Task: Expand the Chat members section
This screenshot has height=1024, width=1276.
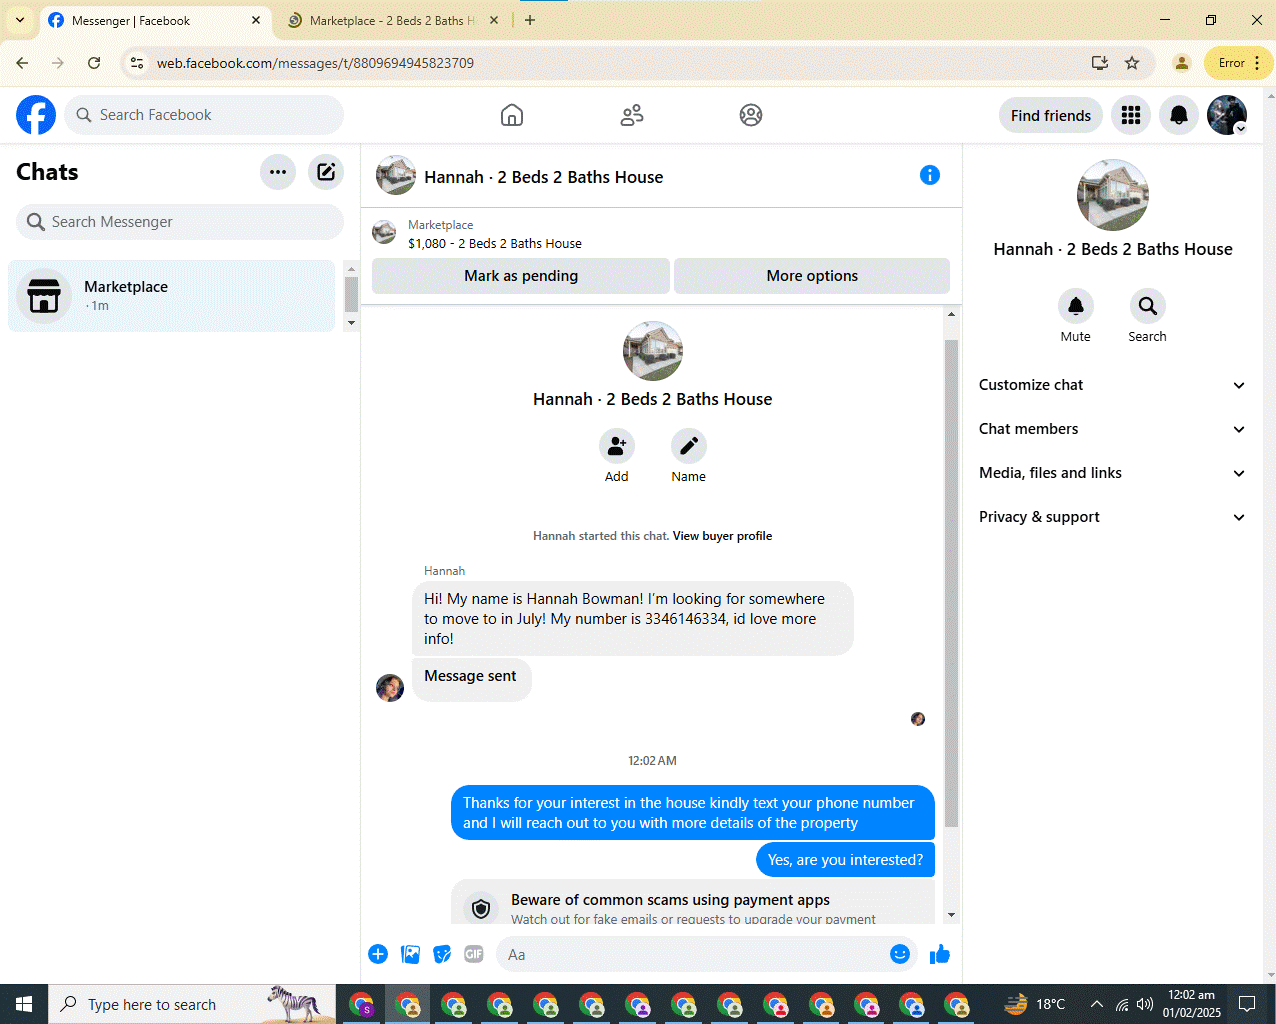Action: click(x=1112, y=429)
